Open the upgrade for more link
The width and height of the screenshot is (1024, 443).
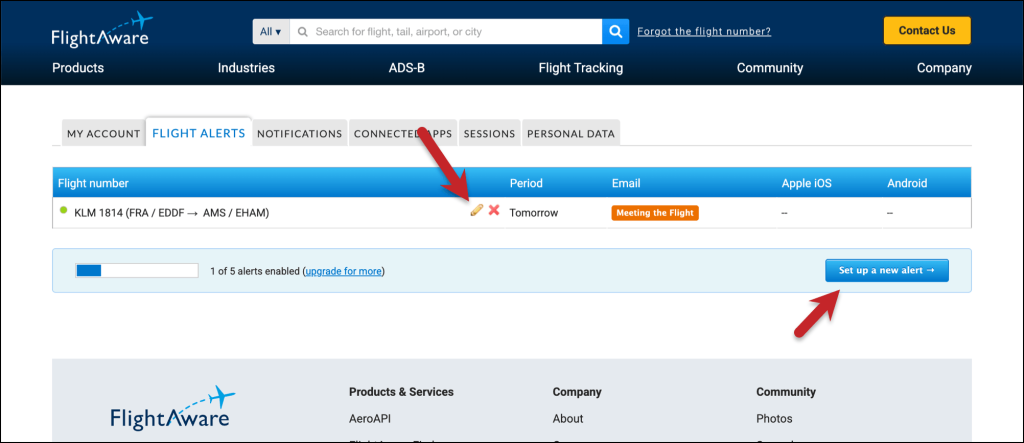pos(344,271)
